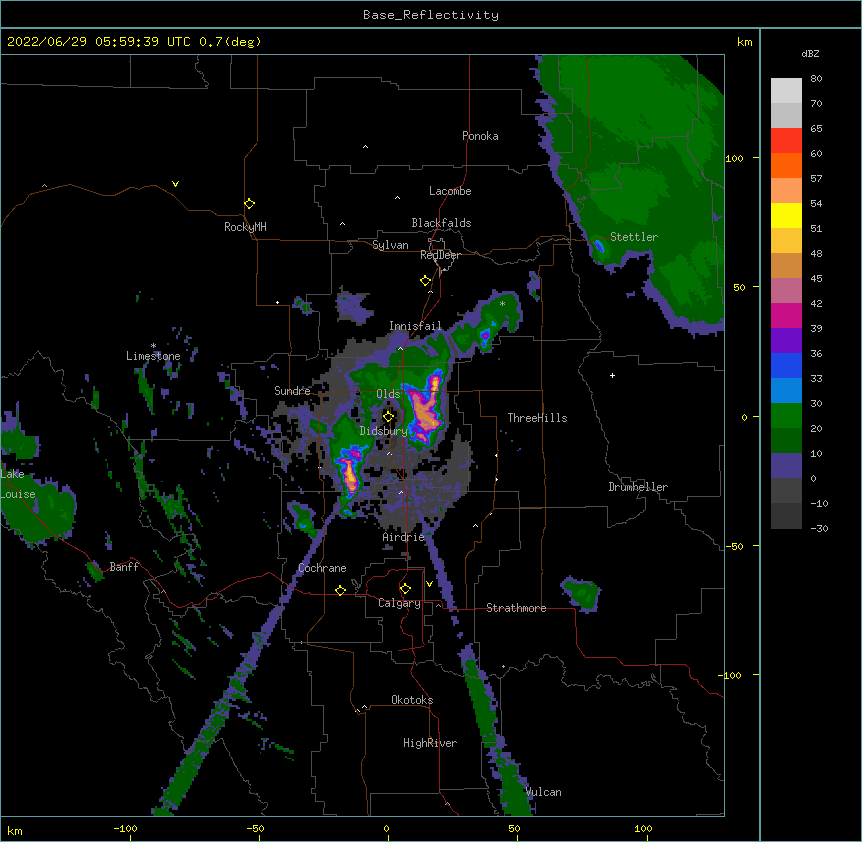Click the Sundre label
This screenshot has height=842, width=862.
[x=292, y=391]
